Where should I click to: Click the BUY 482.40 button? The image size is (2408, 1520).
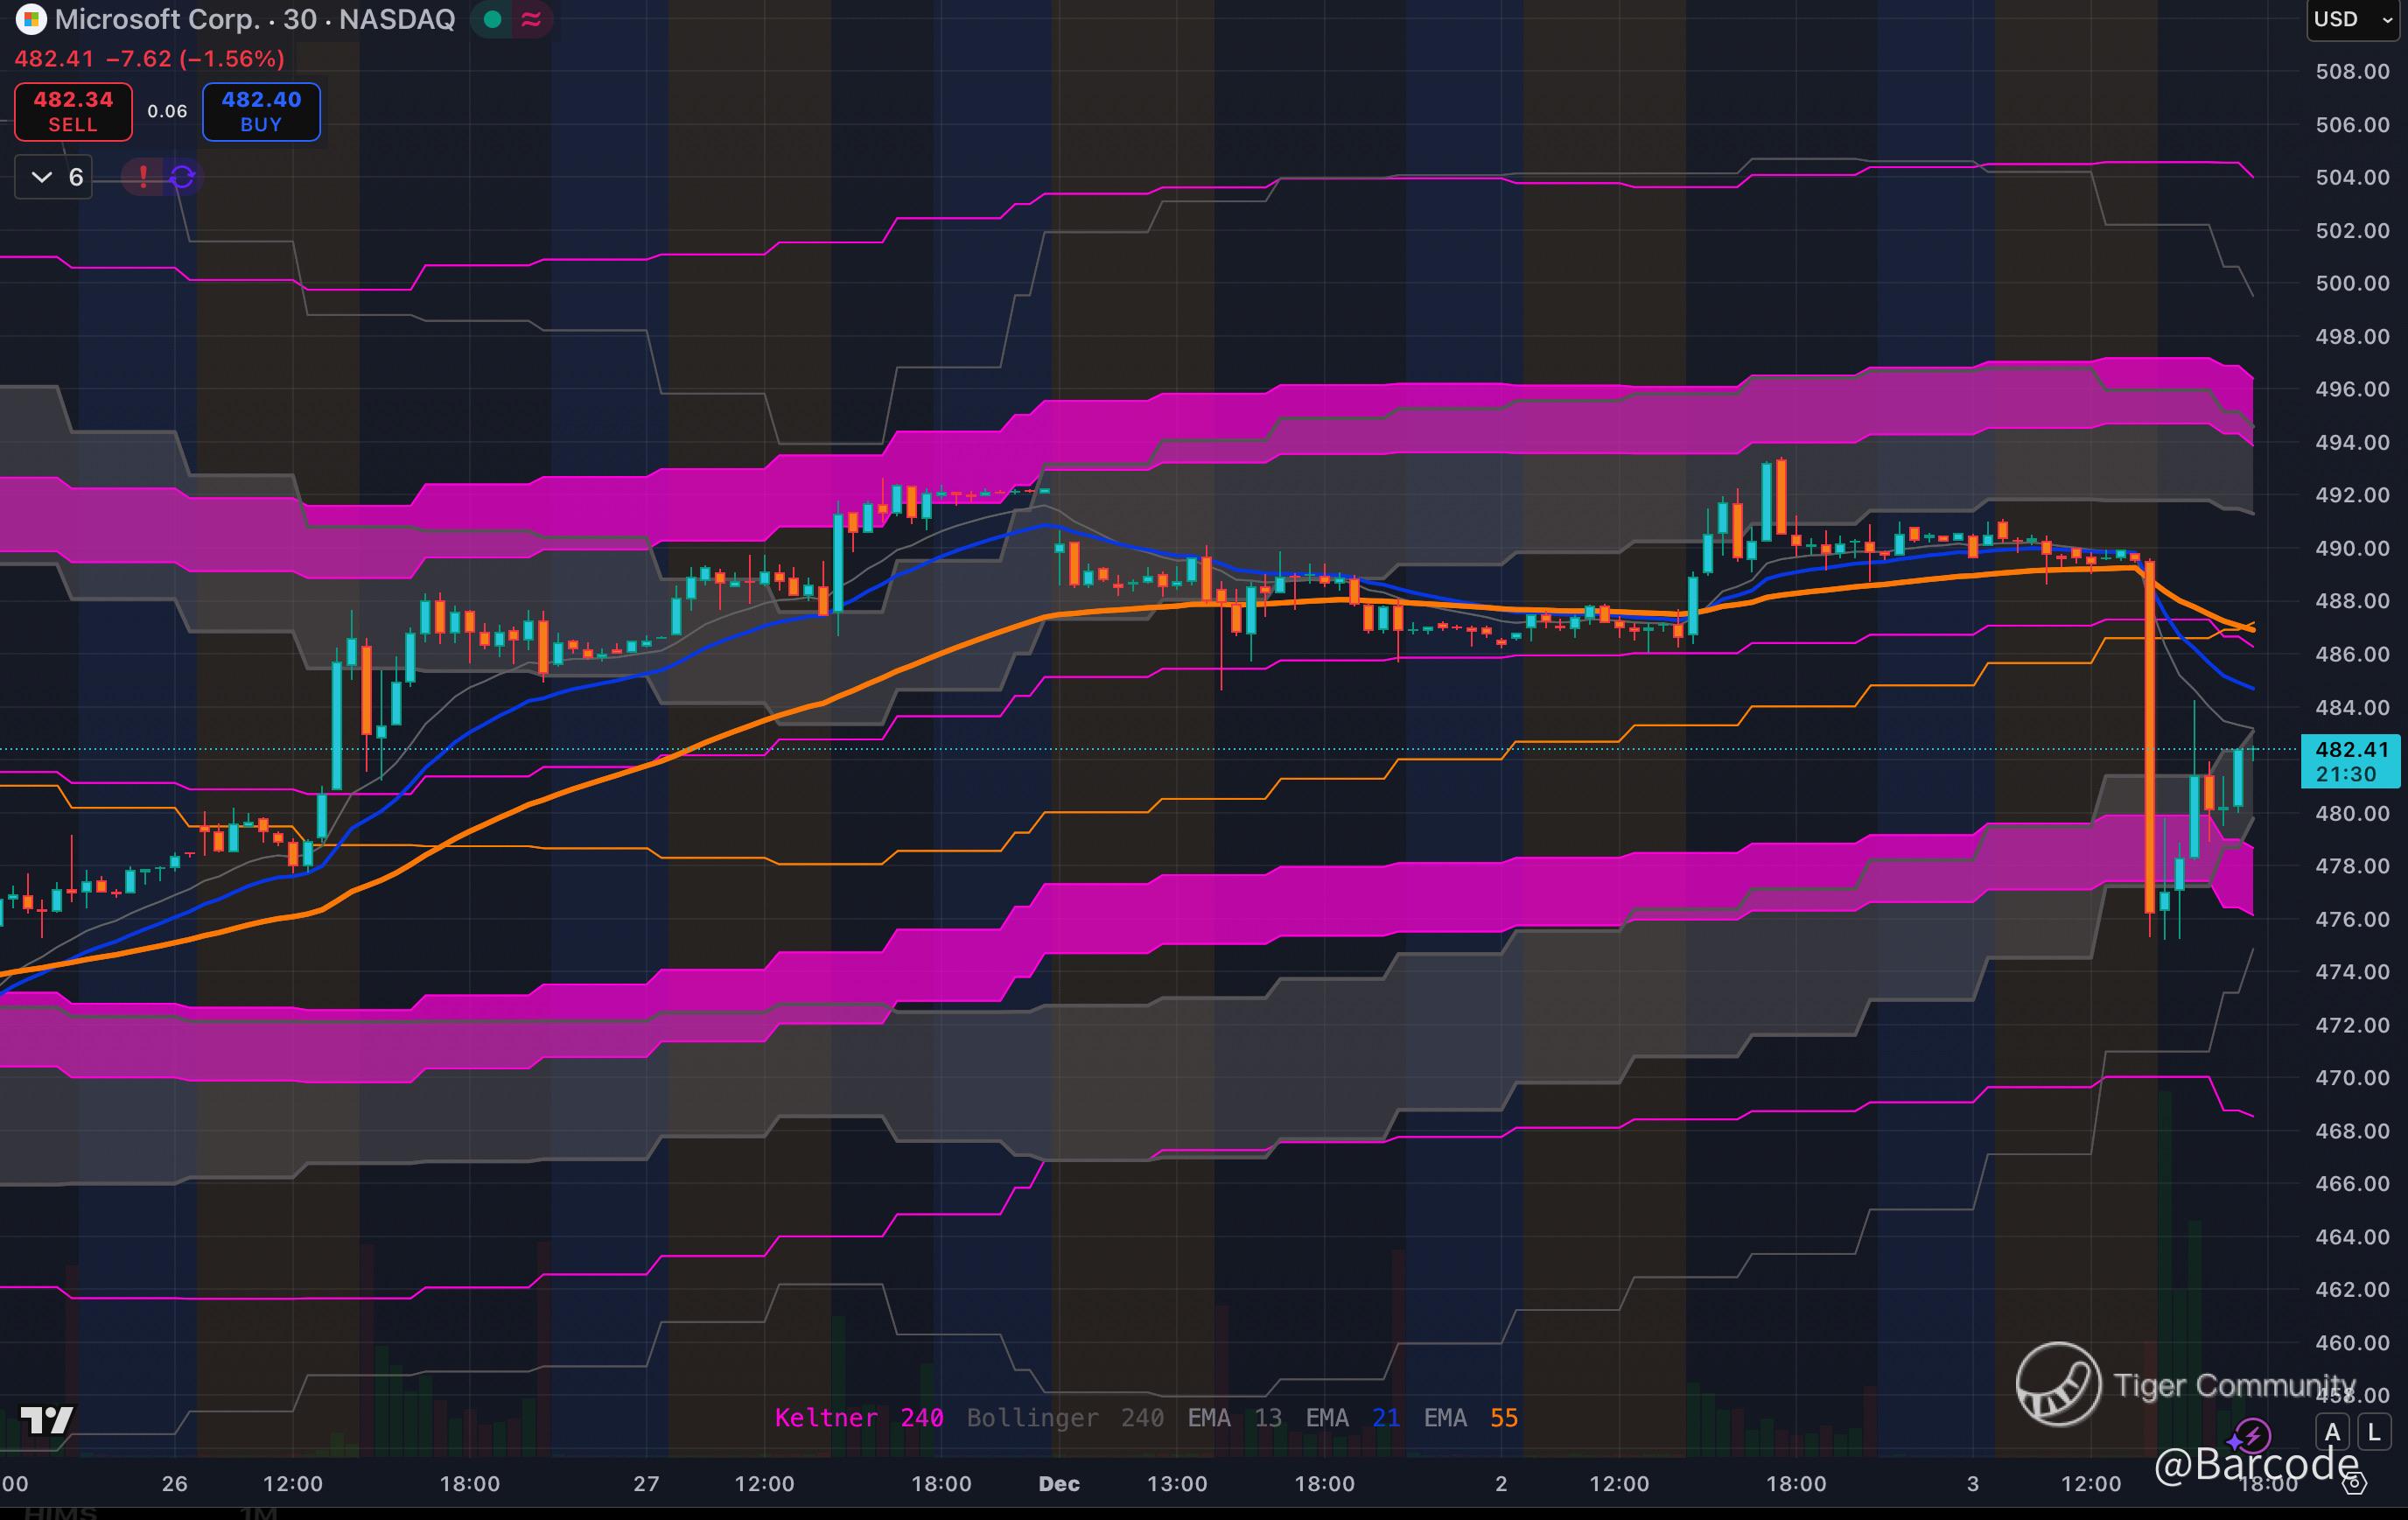click(261, 111)
